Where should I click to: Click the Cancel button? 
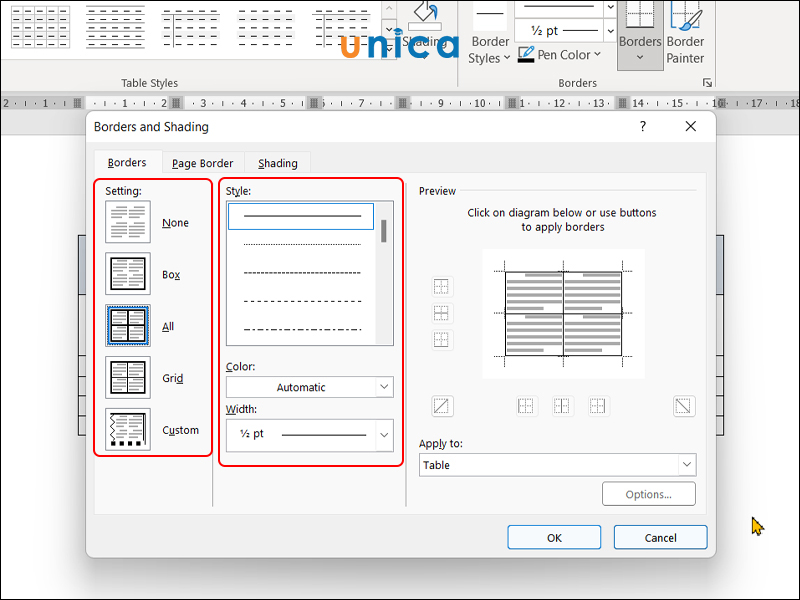[660, 537]
